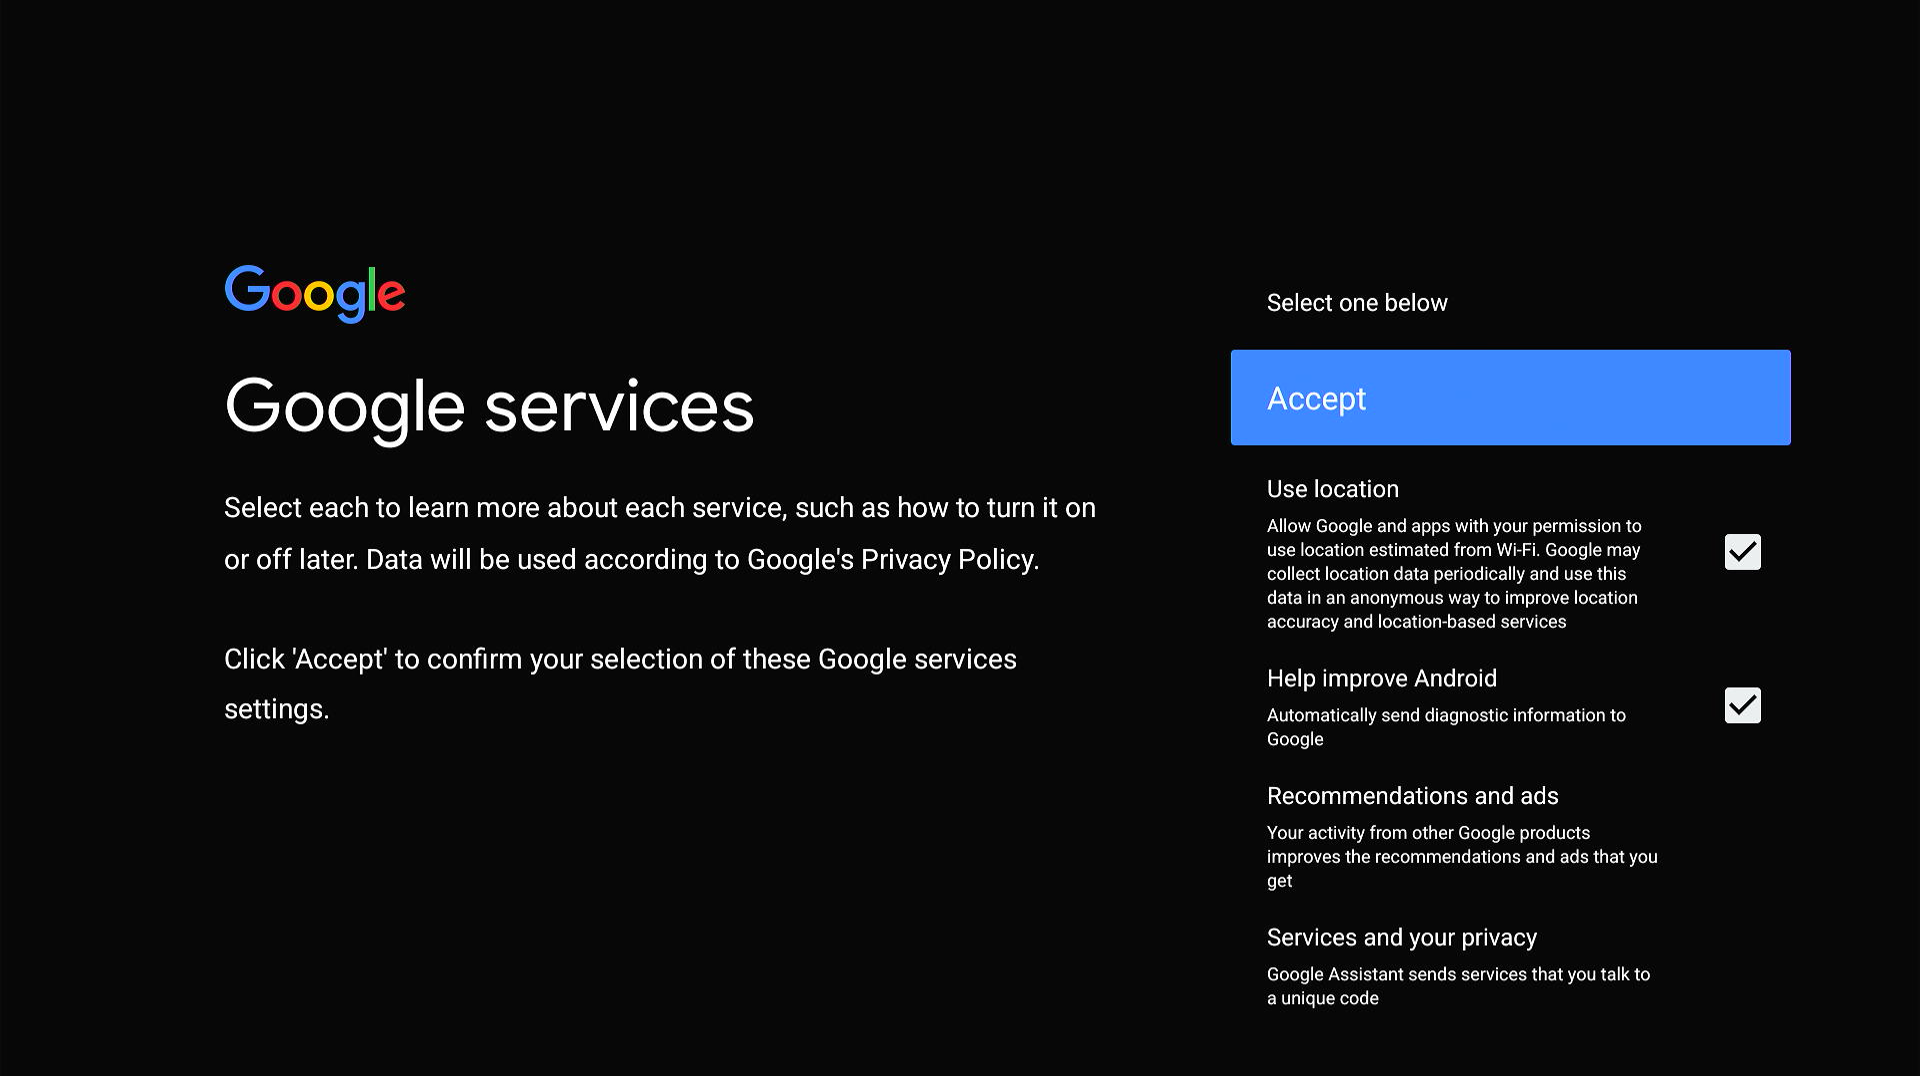Click the 'Select one below' label
Image resolution: width=1920 pixels, height=1076 pixels.
(x=1357, y=303)
